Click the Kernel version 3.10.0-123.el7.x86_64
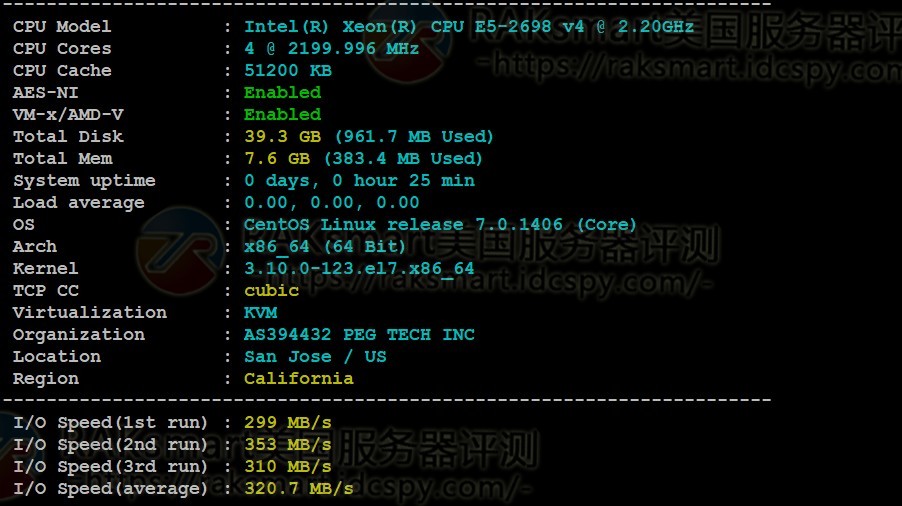 click(x=359, y=269)
